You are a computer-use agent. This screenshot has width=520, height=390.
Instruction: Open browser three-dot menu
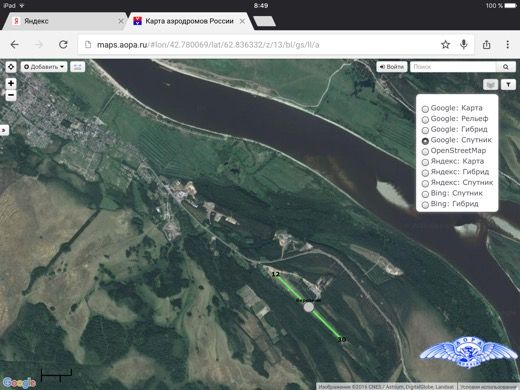[507, 44]
